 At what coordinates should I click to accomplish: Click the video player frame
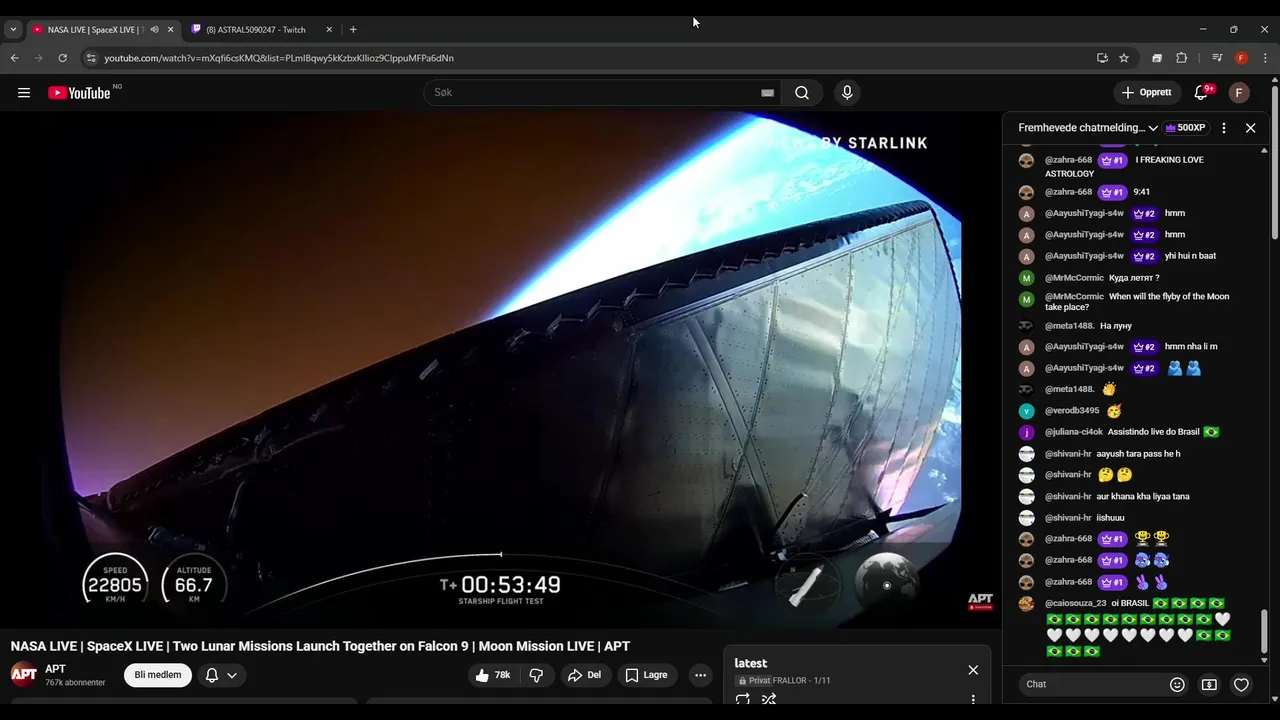[x=501, y=370]
